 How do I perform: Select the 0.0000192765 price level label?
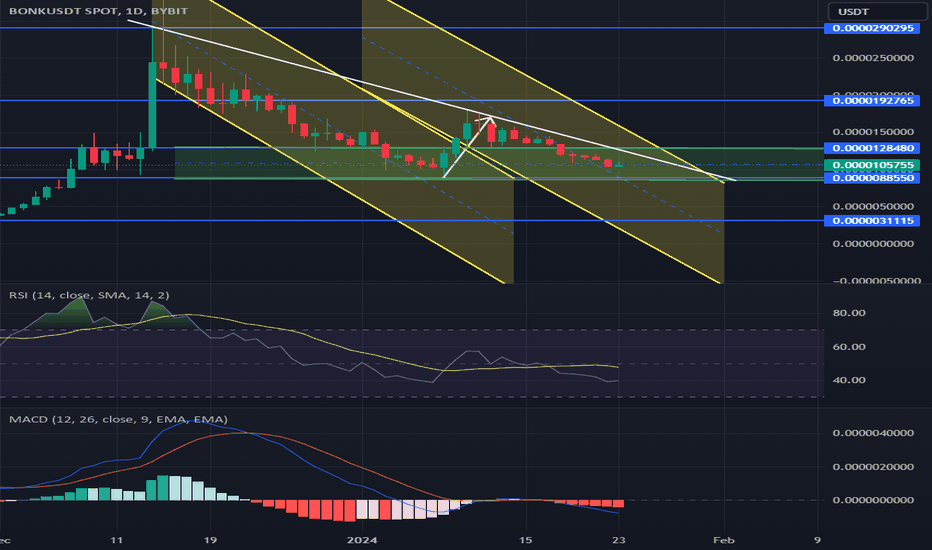872,100
